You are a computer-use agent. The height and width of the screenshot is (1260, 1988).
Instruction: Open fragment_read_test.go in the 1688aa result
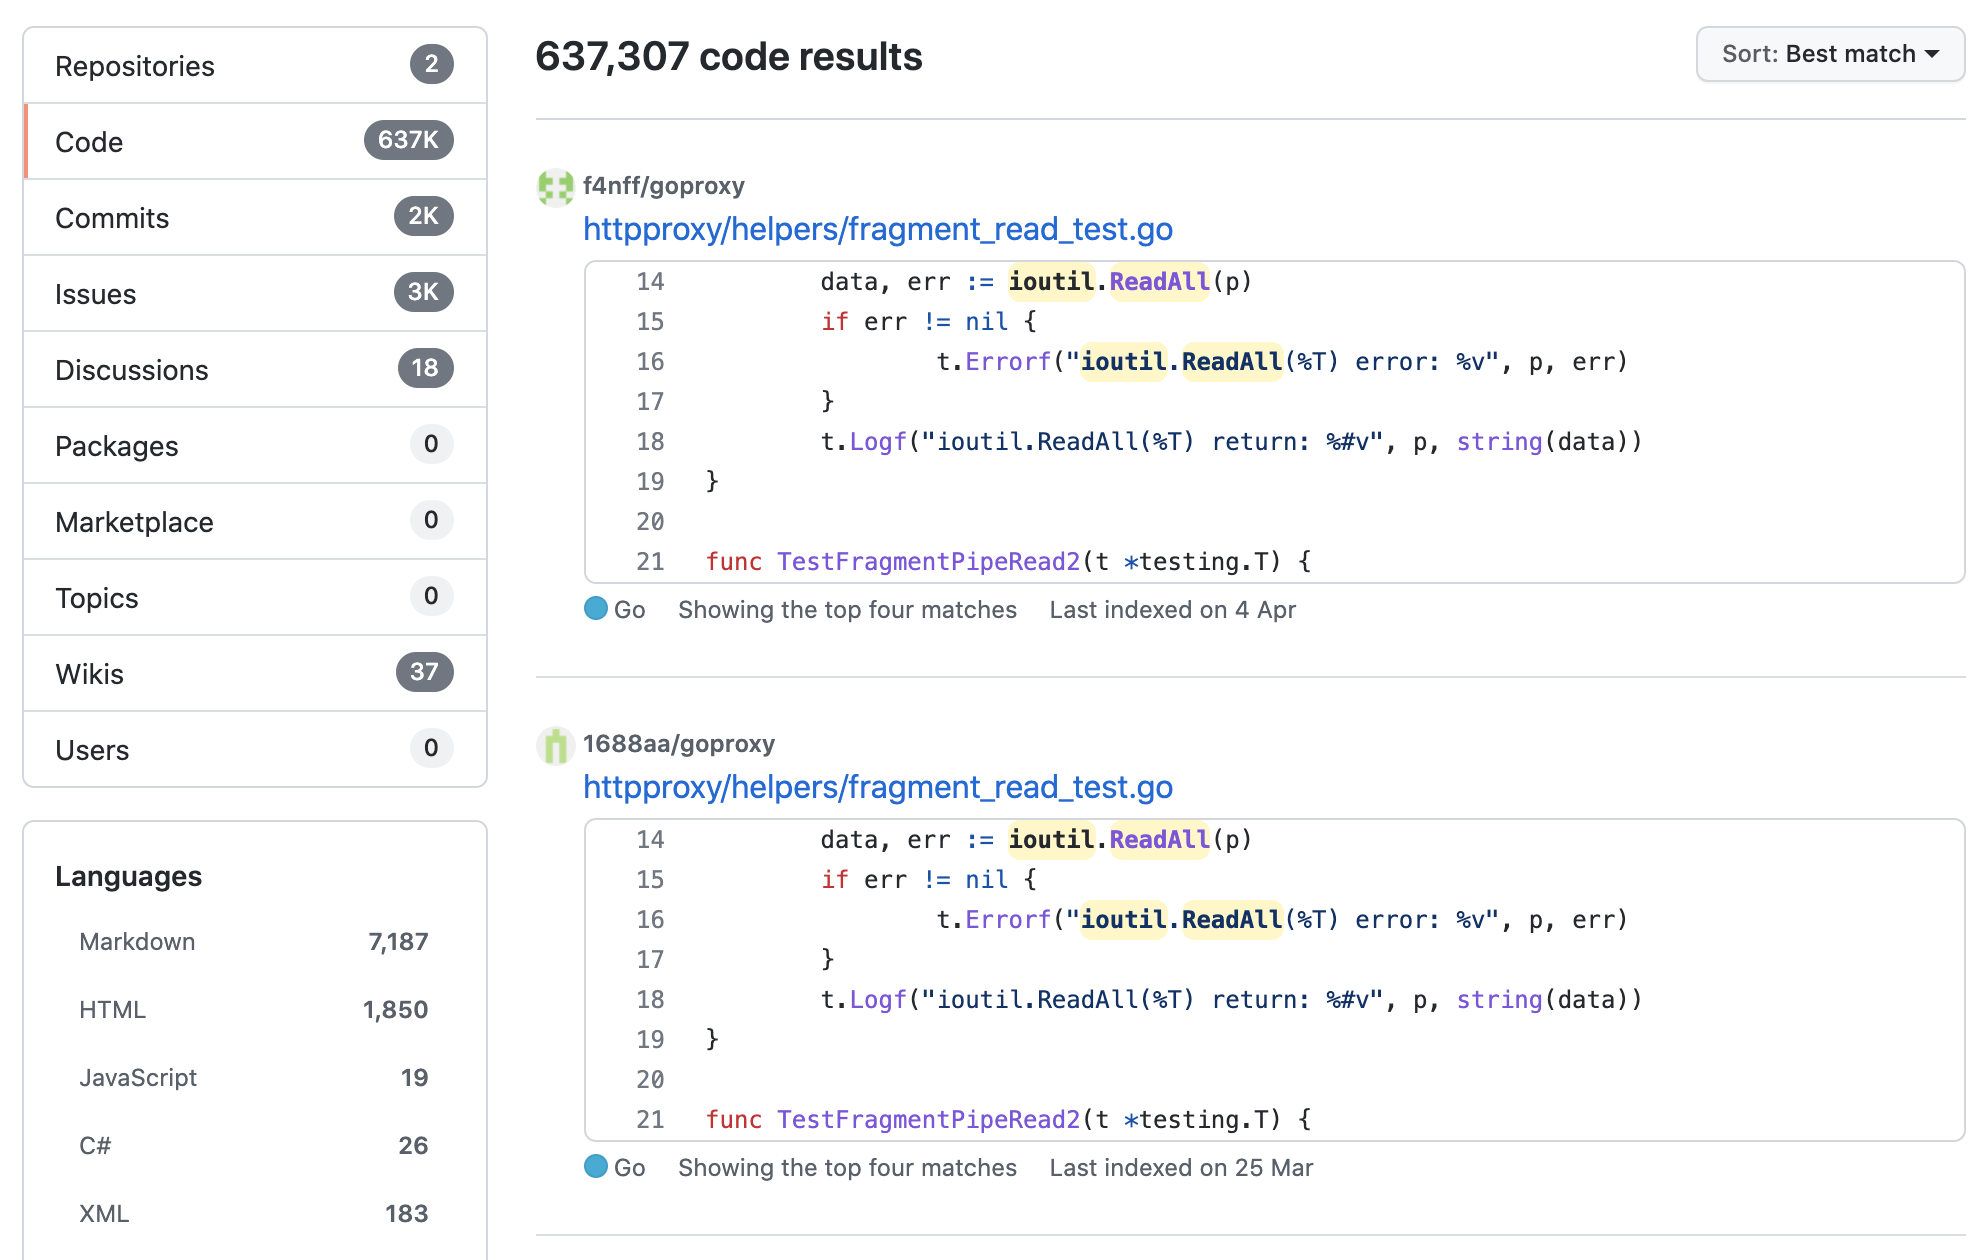pyautogui.click(x=877, y=788)
